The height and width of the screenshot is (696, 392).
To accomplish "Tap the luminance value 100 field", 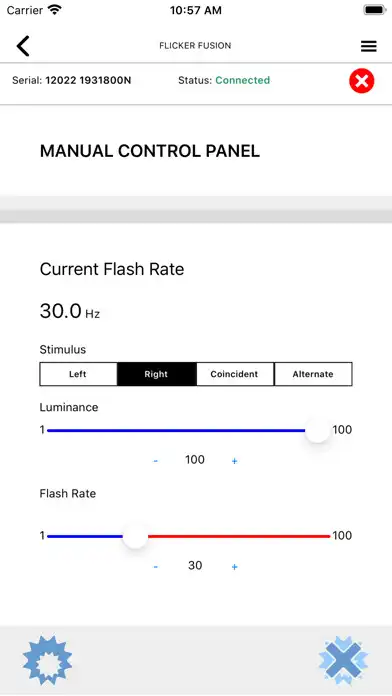I will tap(195, 460).
